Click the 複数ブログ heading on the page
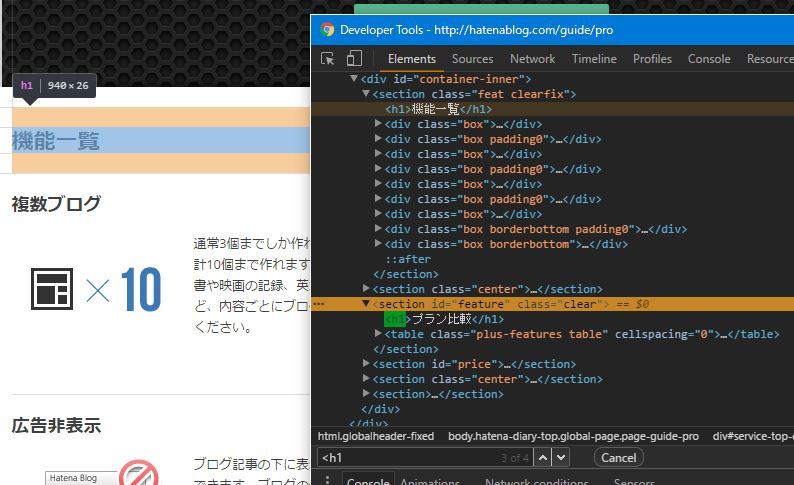The image size is (794, 485). tap(56, 204)
